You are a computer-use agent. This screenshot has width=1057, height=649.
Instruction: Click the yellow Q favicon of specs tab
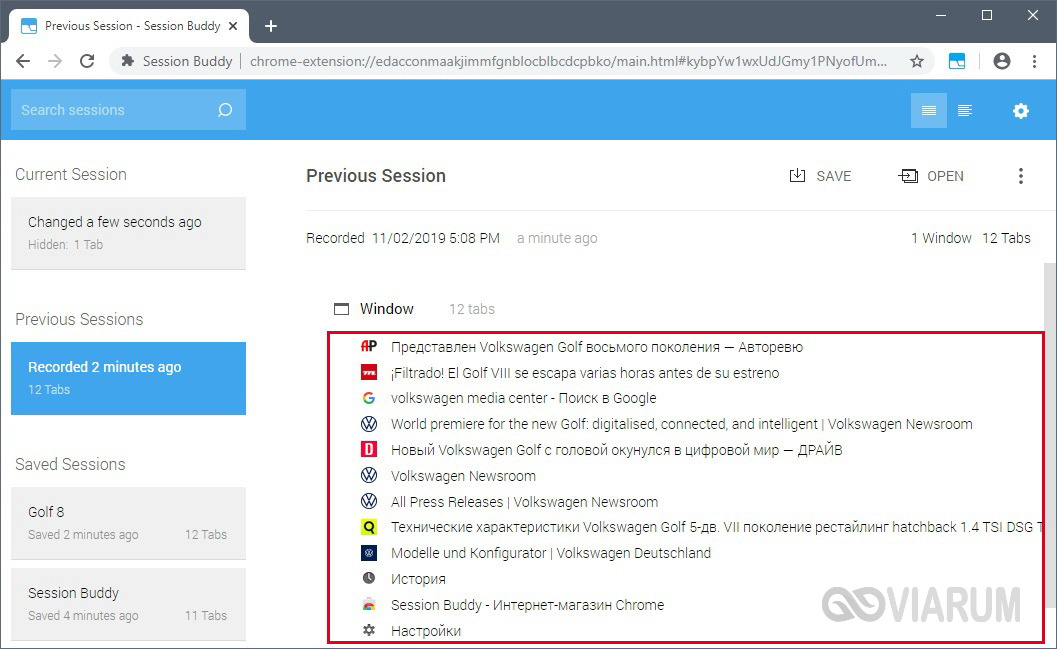tap(369, 527)
